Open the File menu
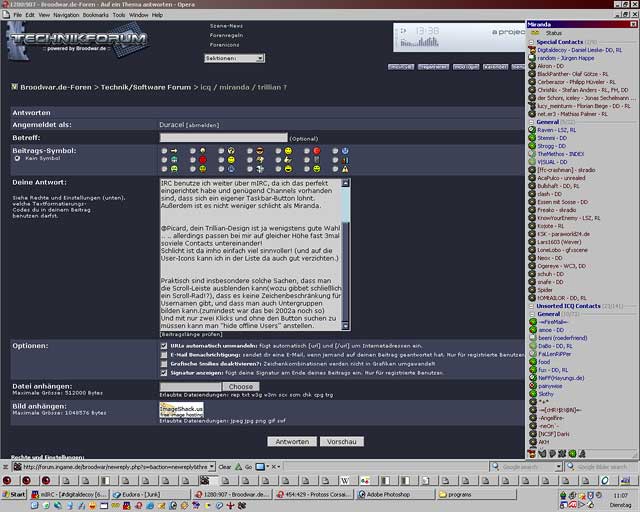The height and width of the screenshot is (512, 640). (x=18, y=15)
